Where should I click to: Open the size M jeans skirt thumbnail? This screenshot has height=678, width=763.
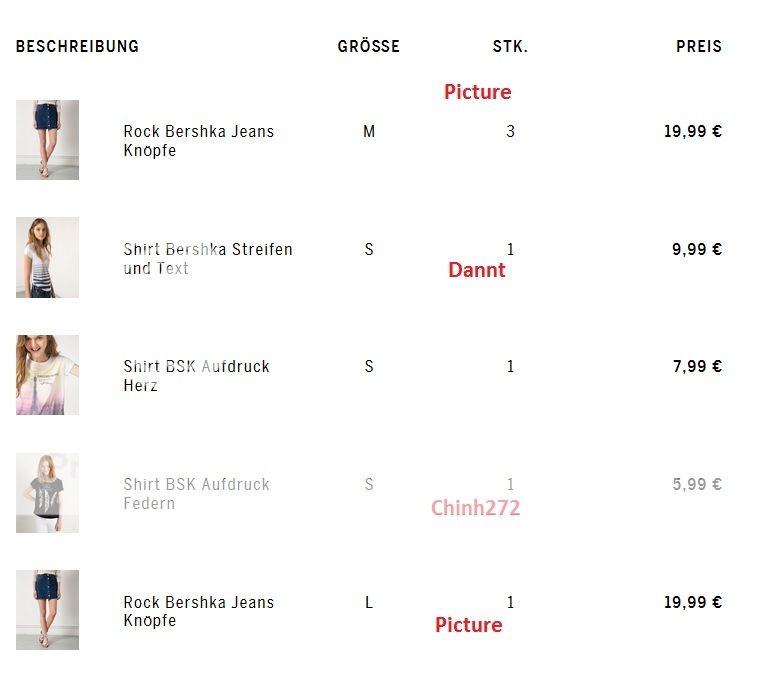click(47, 140)
